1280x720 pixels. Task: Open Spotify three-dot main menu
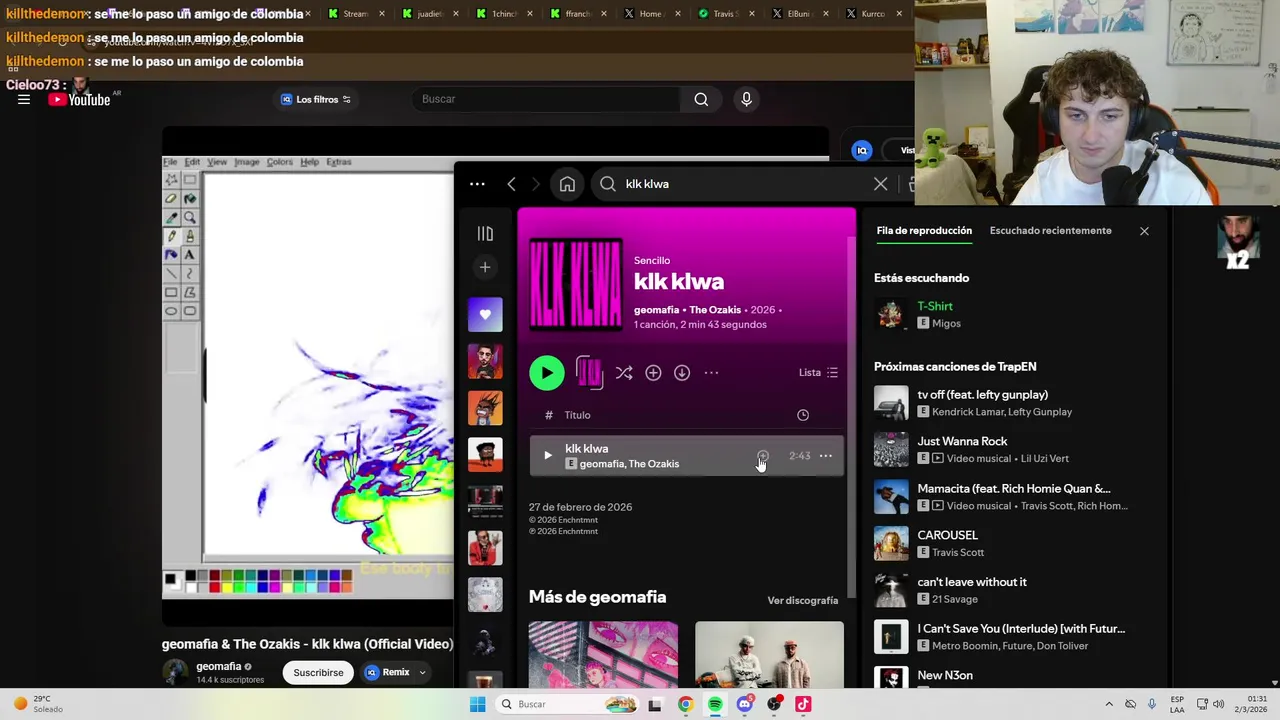coord(477,184)
